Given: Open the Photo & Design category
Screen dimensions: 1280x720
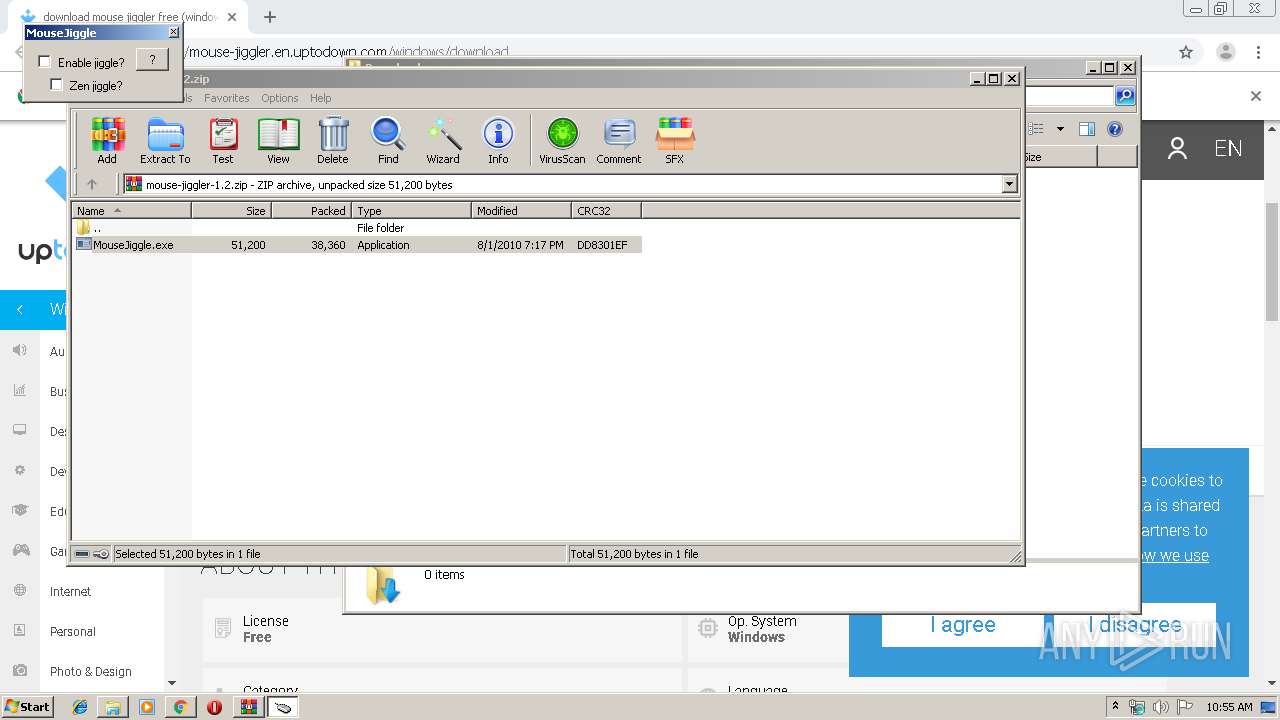Looking at the screenshot, I should click(90, 672).
